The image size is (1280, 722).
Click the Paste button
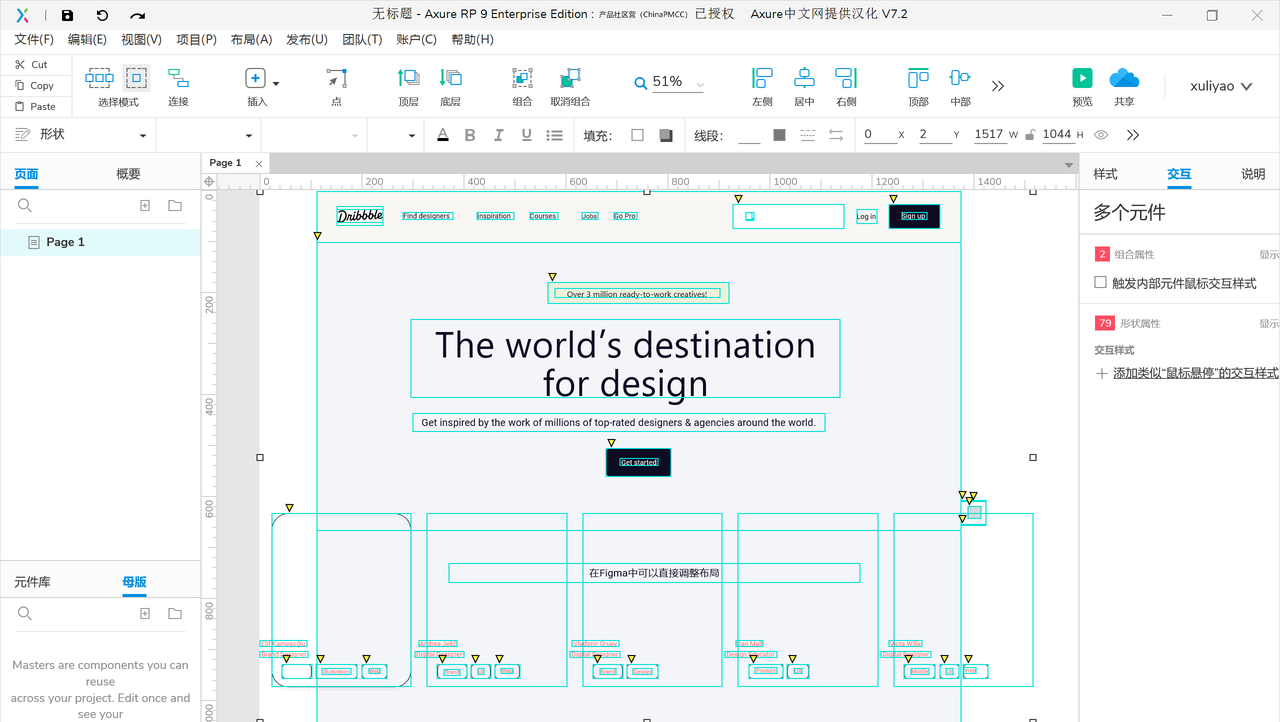click(35, 106)
